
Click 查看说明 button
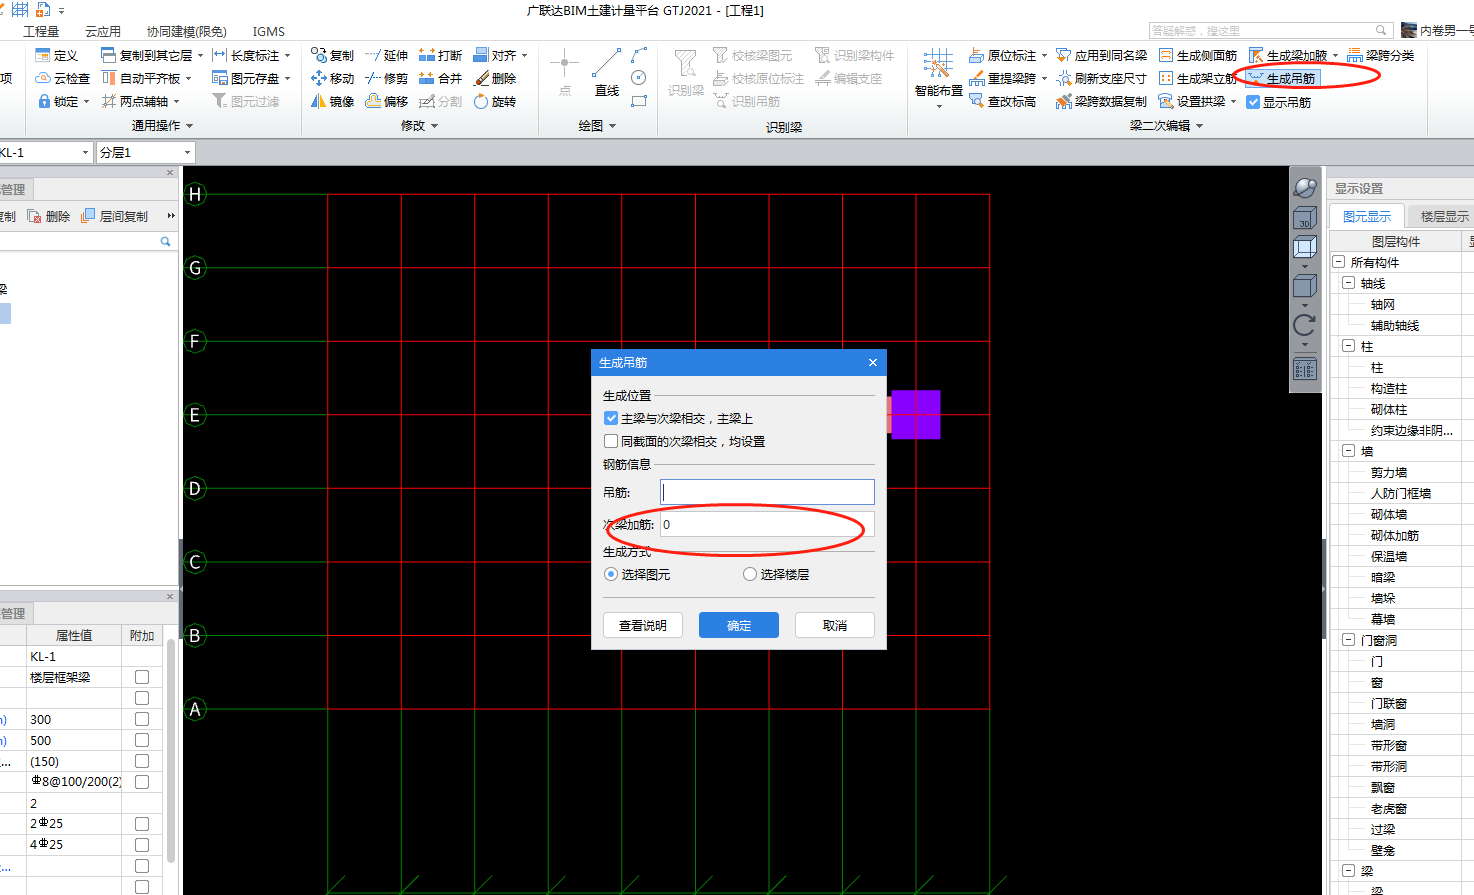click(643, 625)
